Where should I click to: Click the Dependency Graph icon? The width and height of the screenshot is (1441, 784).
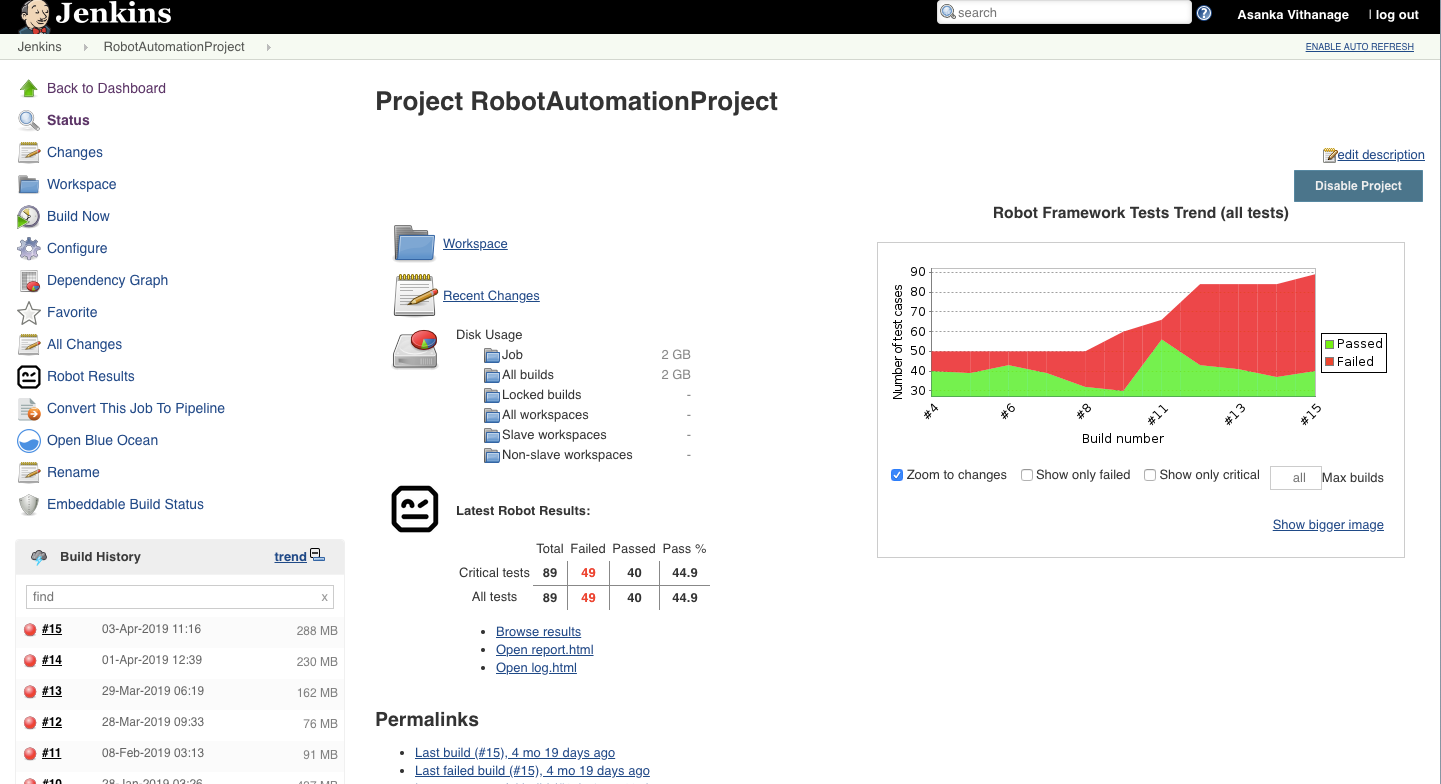29,280
